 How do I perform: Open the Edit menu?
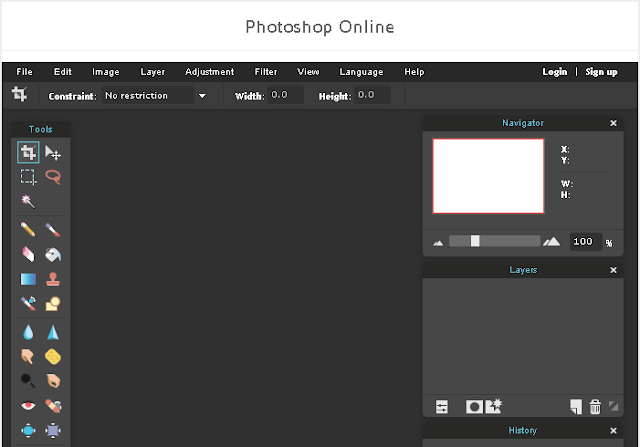(62, 72)
